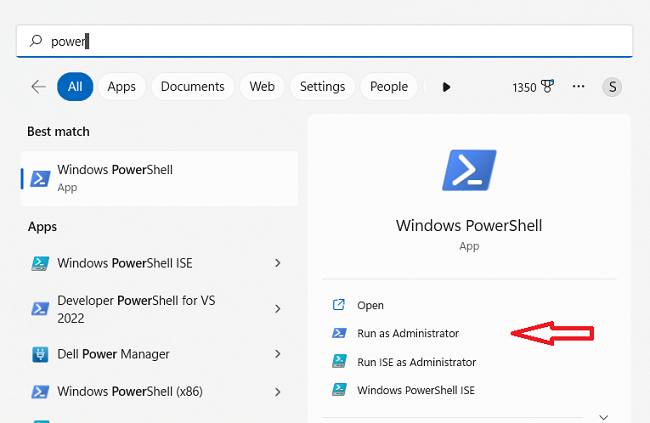Expand more actions with down chevron
Image resolution: width=650 pixels, height=423 pixels.
pos(604,417)
